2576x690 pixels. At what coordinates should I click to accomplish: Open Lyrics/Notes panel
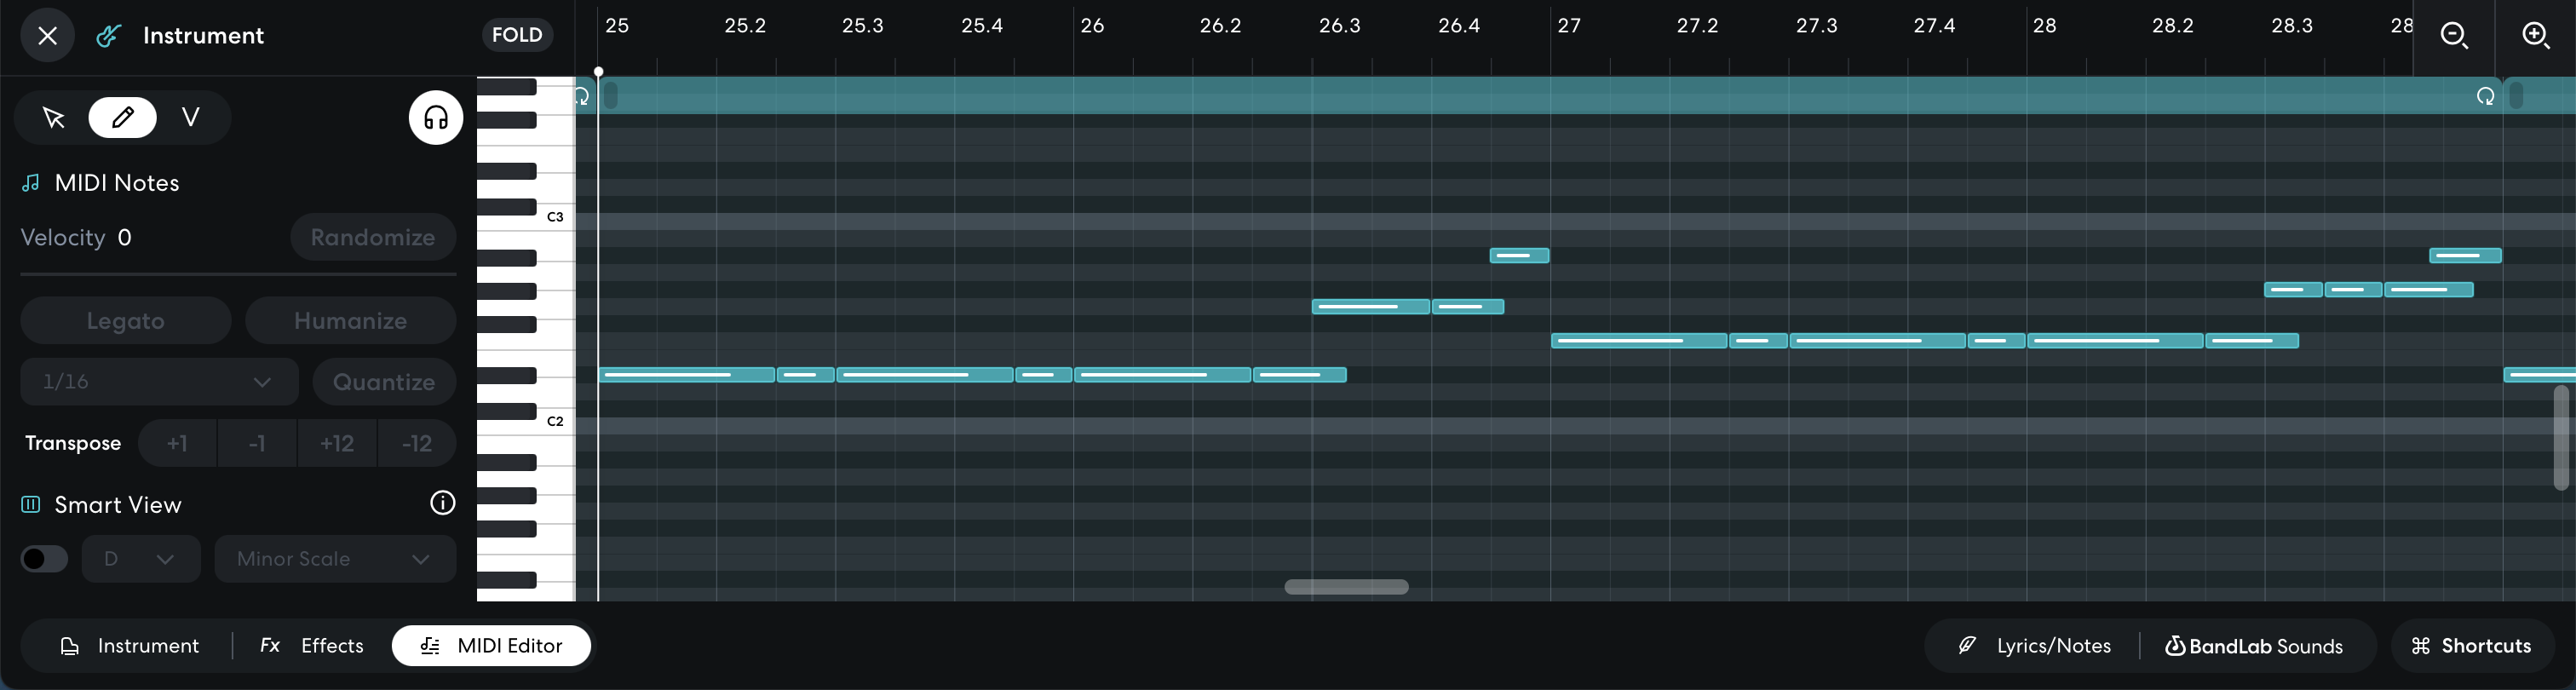tap(2035, 646)
